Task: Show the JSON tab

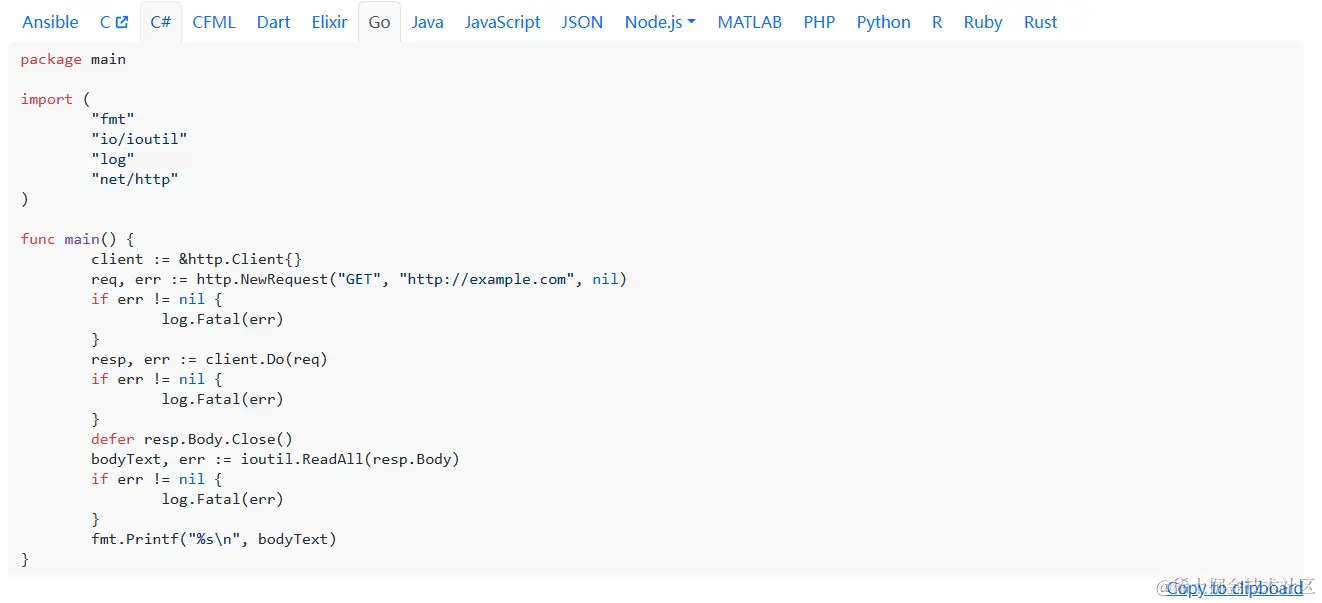Action: (582, 22)
